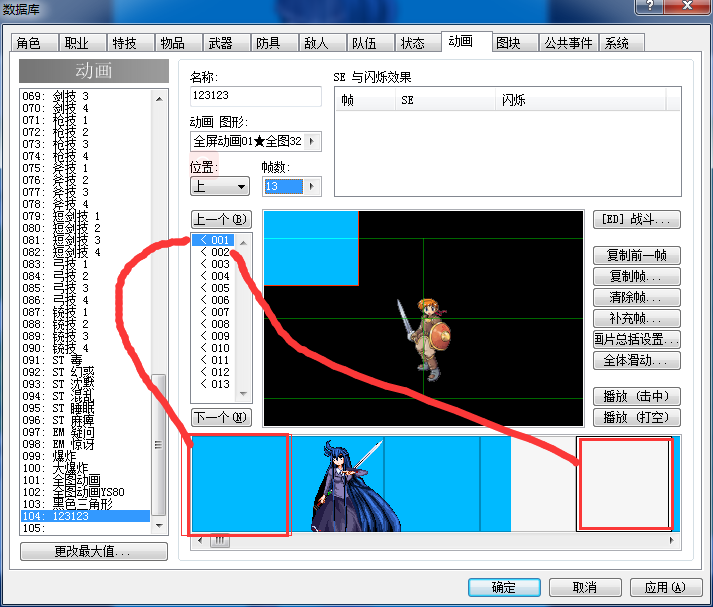
Task: Select frame 005 in frame list
Action: click(x=213, y=288)
